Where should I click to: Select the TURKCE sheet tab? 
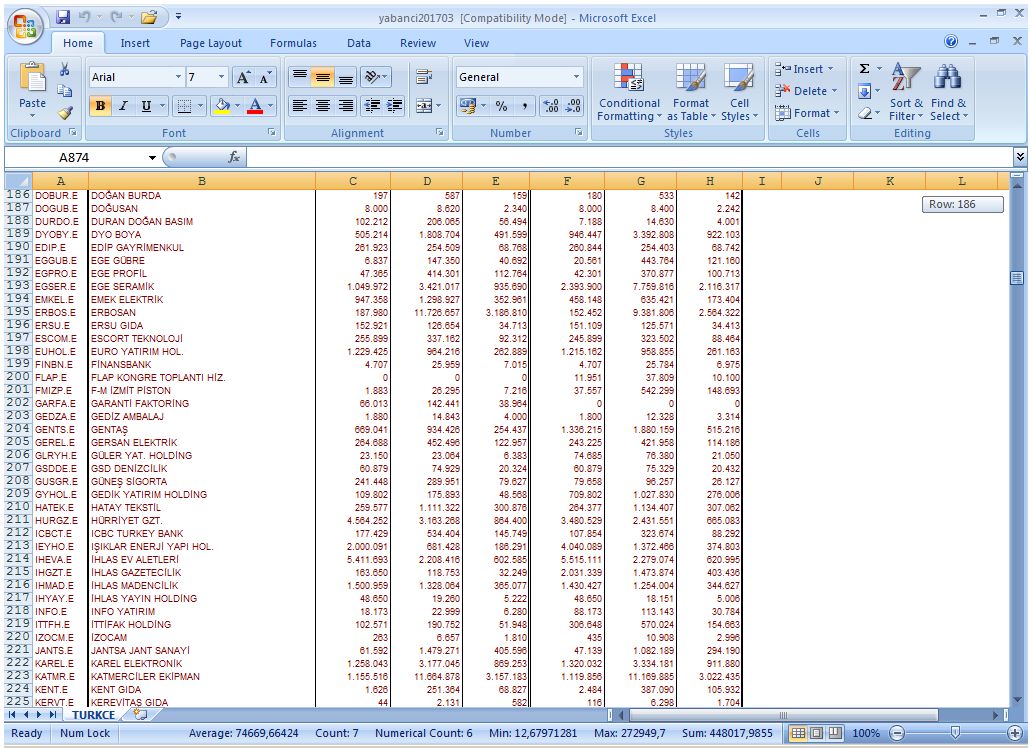[x=93, y=714]
